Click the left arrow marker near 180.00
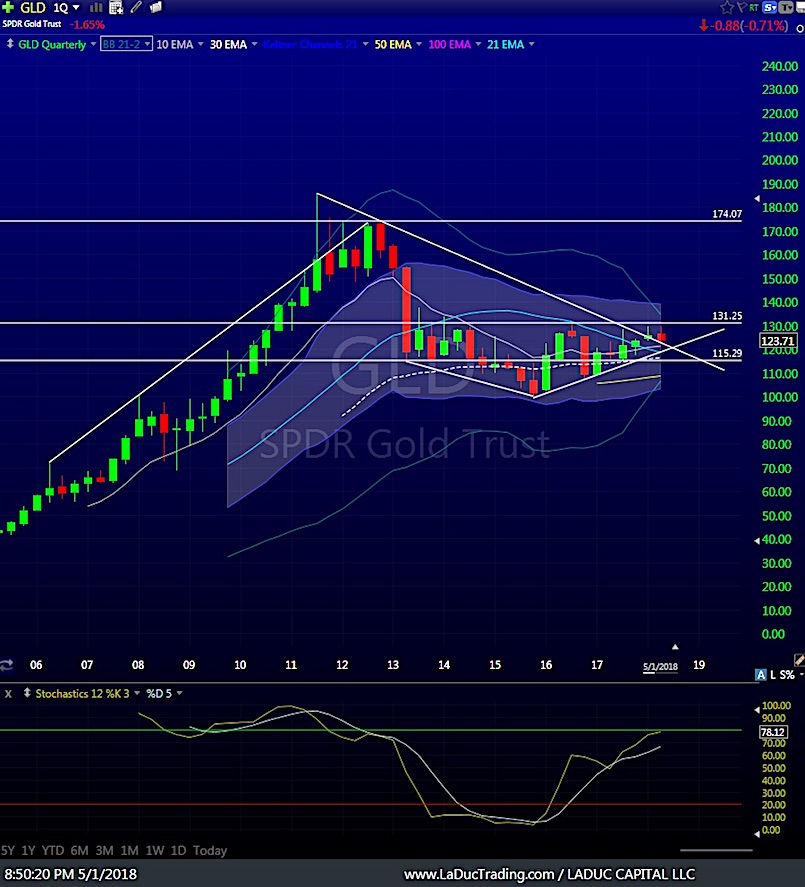Viewport: 805px width, 887px height. [x=757, y=199]
